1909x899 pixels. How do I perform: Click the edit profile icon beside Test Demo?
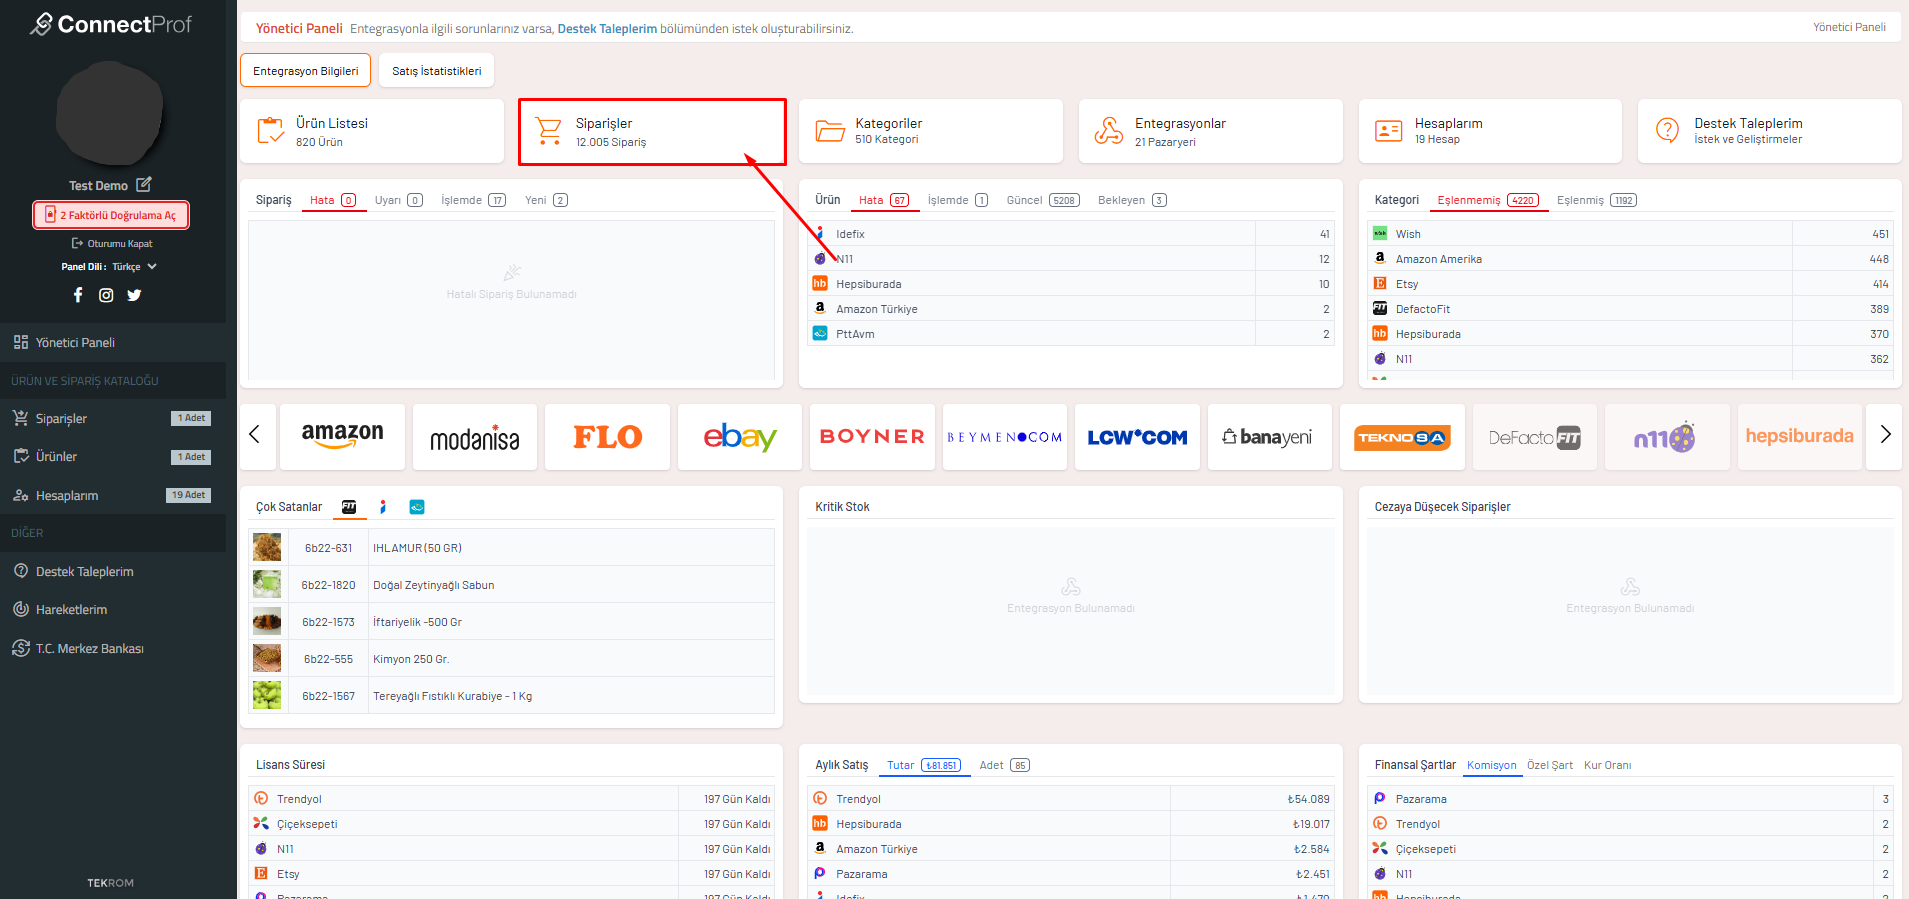pos(144,184)
